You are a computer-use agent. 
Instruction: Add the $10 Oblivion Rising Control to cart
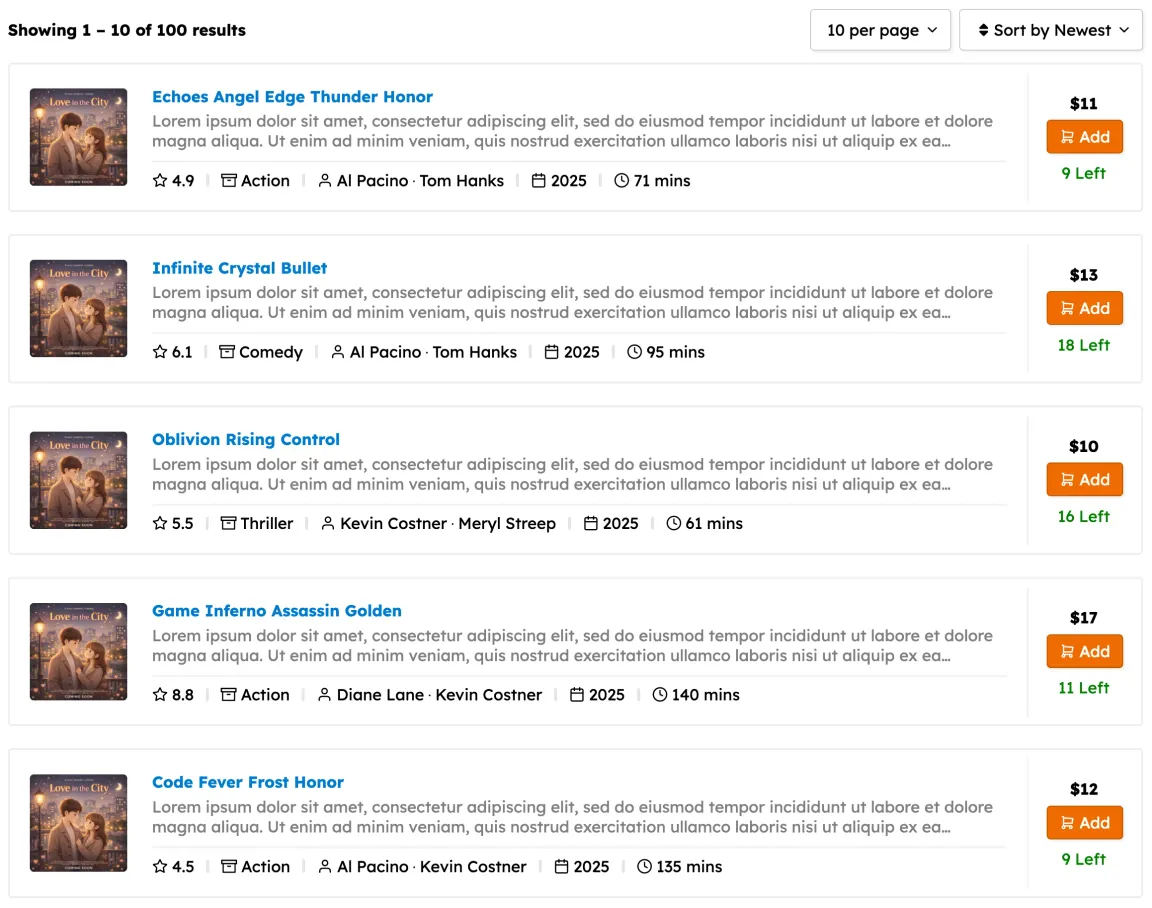tap(1084, 480)
